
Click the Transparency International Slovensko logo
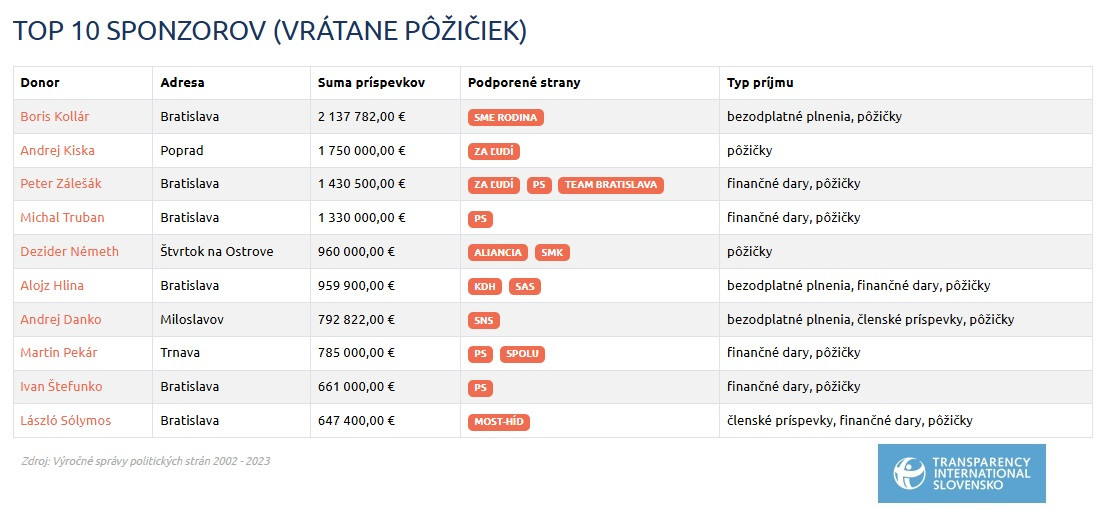(x=961, y=473)
